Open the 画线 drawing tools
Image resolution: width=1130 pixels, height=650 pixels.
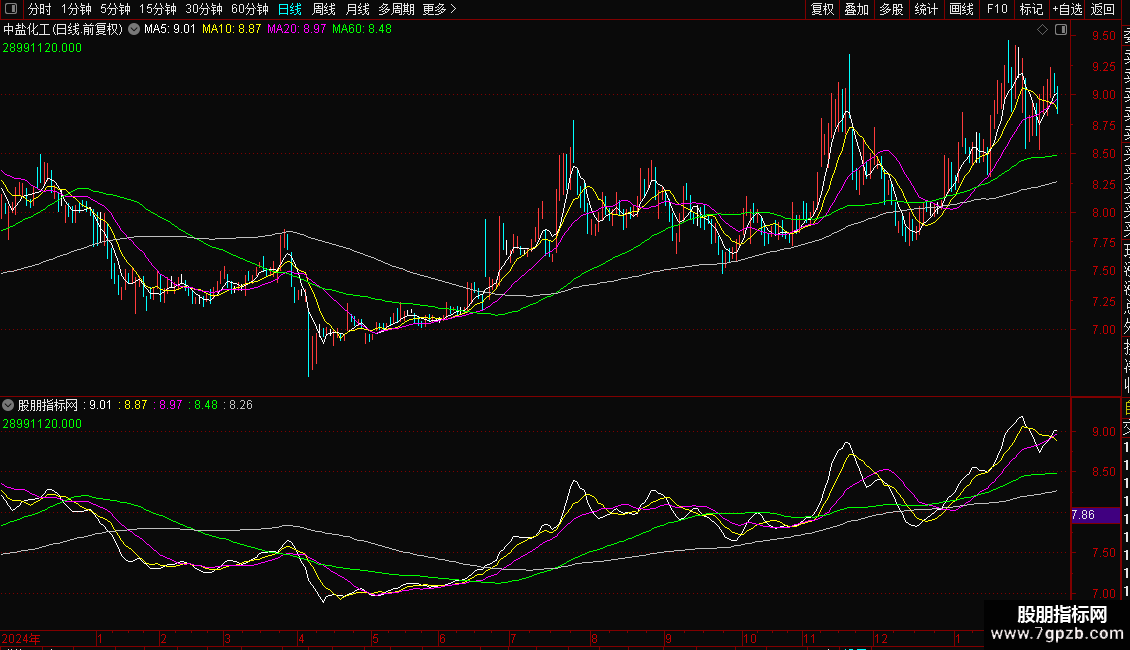pyautogui.click(x=961, y=9)
